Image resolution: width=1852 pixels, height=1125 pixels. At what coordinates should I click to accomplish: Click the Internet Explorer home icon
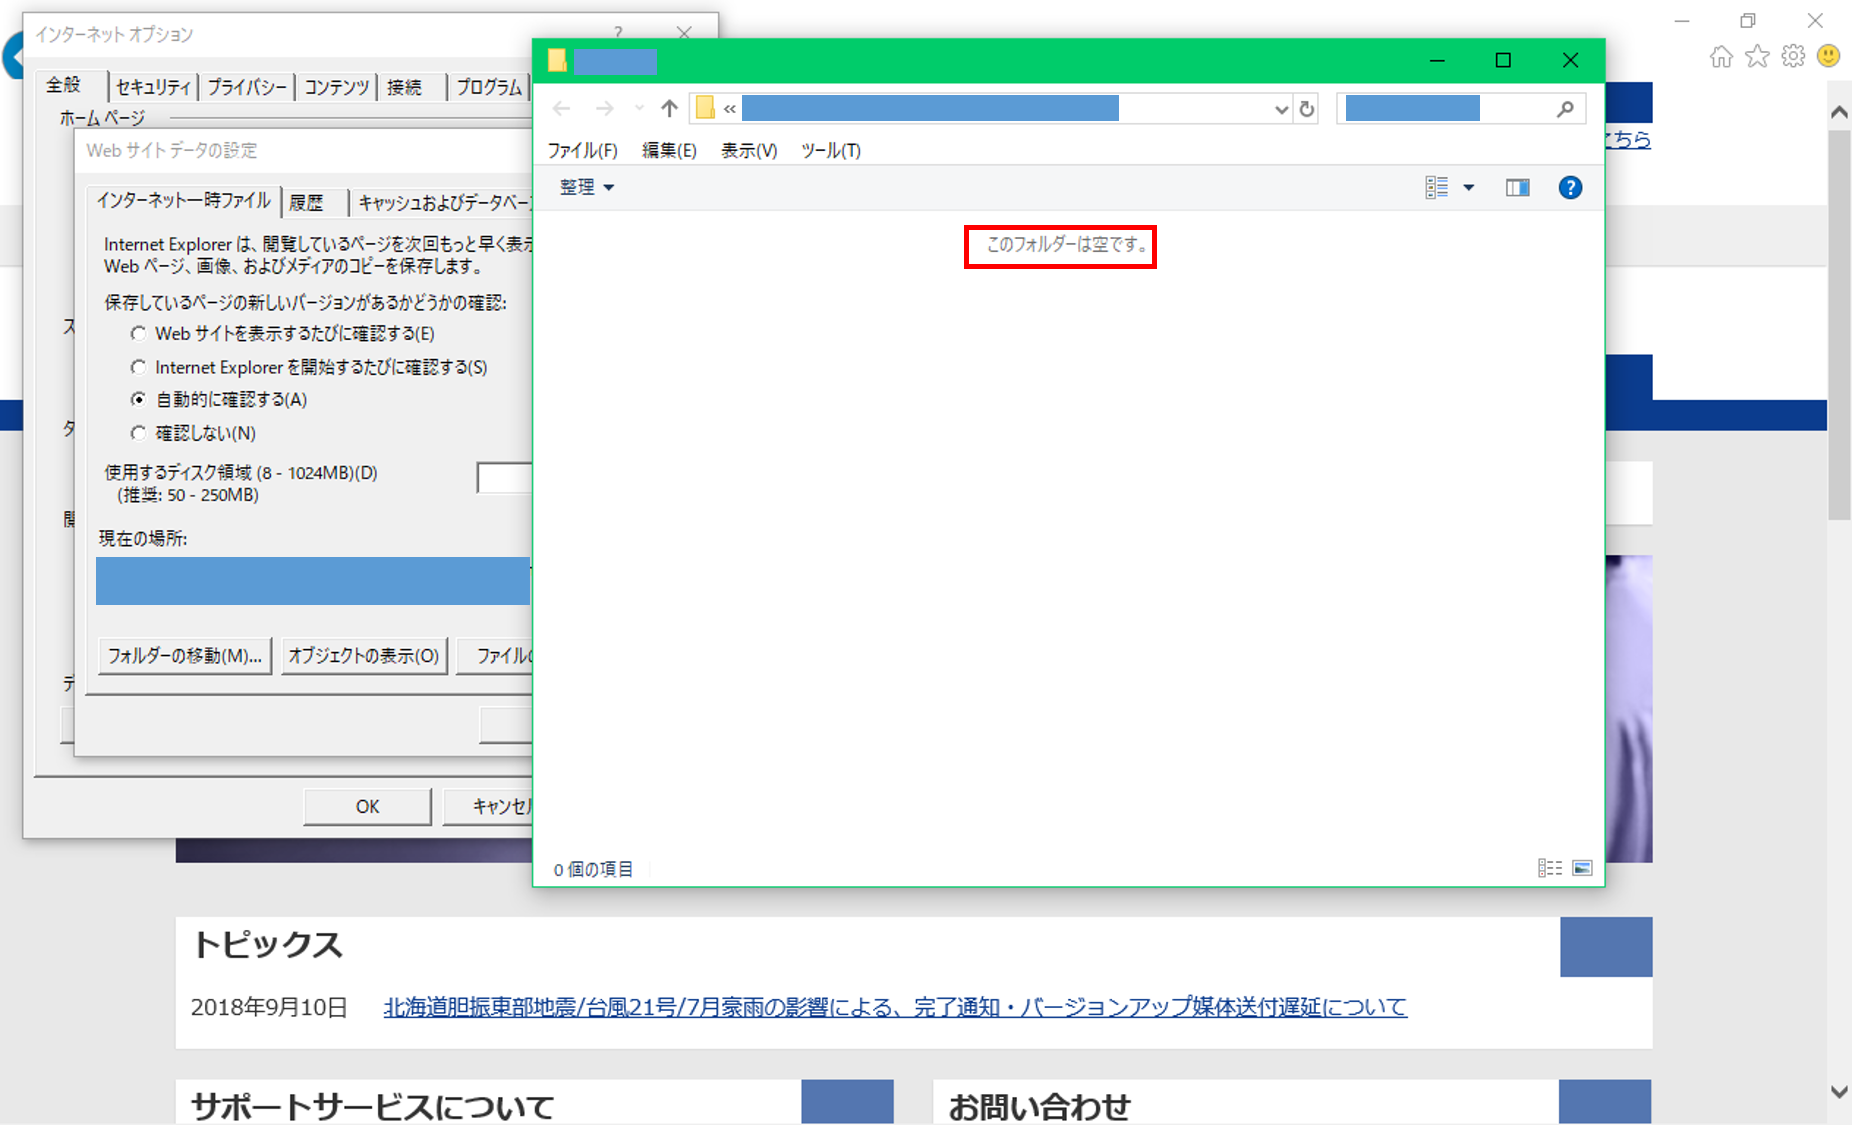pyautogui.click(x=1720, y=57)
